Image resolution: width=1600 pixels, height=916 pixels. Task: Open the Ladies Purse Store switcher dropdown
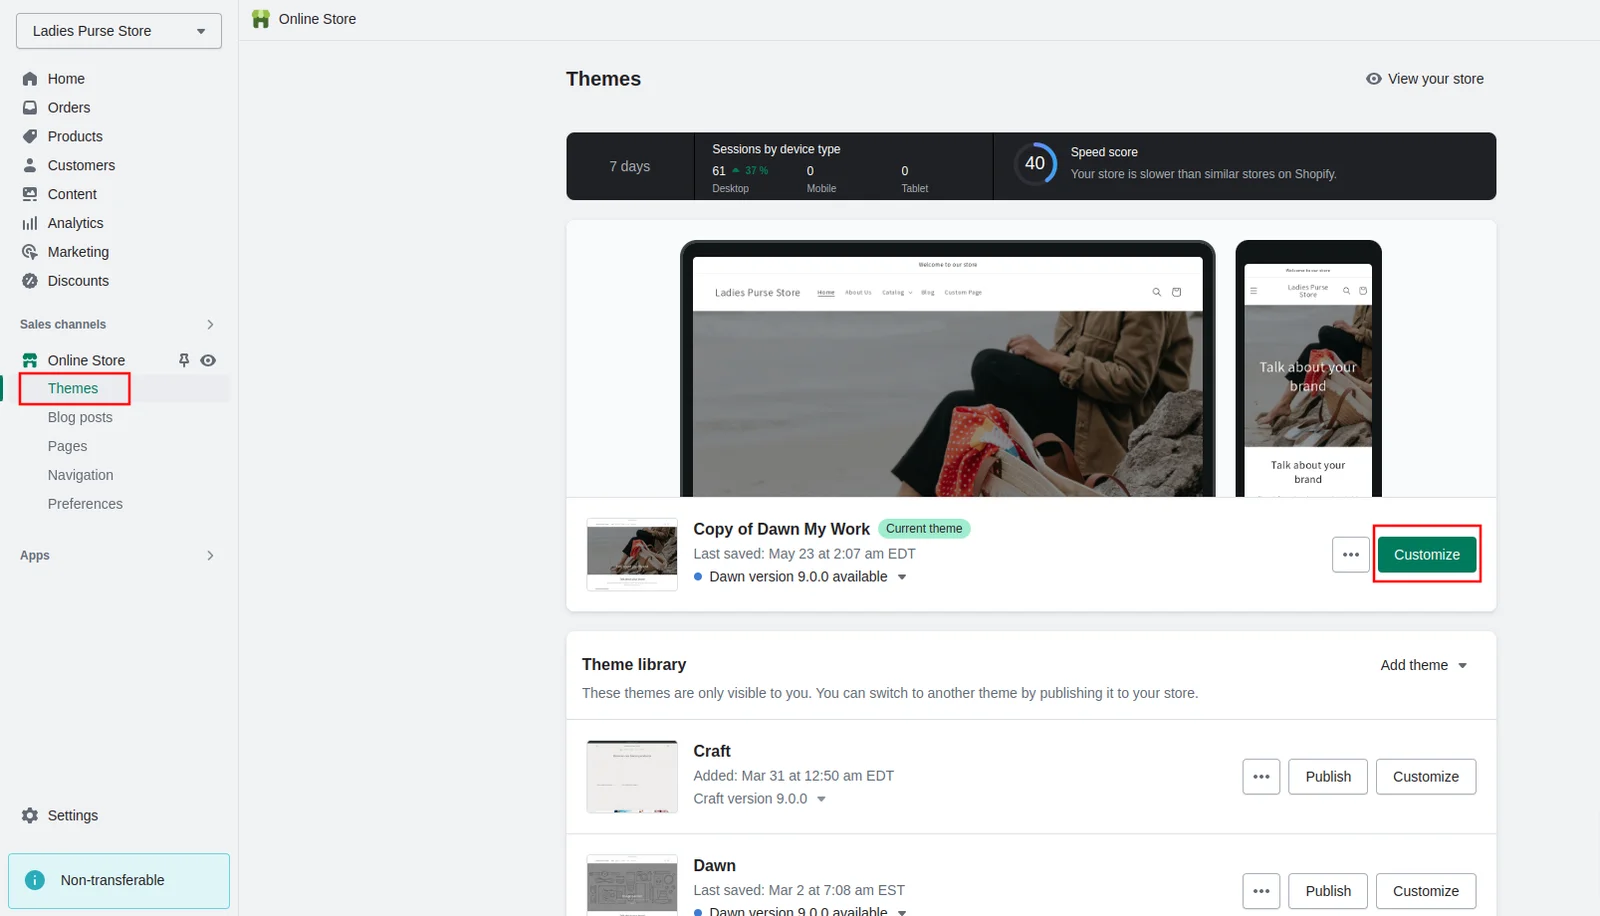(119, 31)
